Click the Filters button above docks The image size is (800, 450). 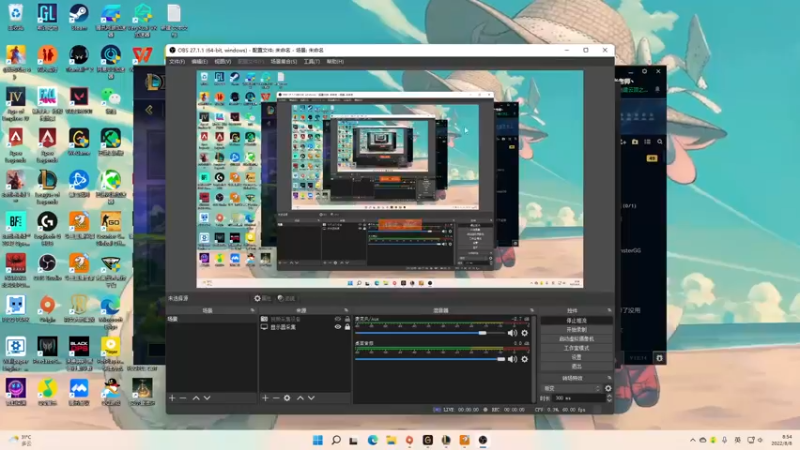tap(287, 298)
